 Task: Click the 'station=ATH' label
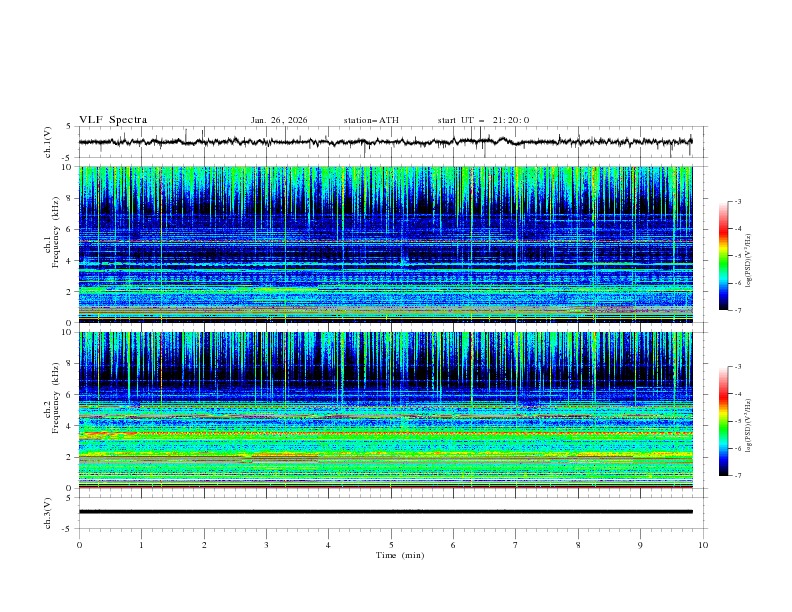(x=371, y=120)
